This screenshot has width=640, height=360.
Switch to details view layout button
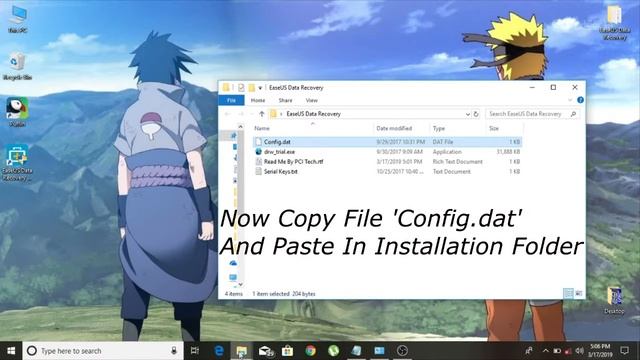[x=568, y=293]
